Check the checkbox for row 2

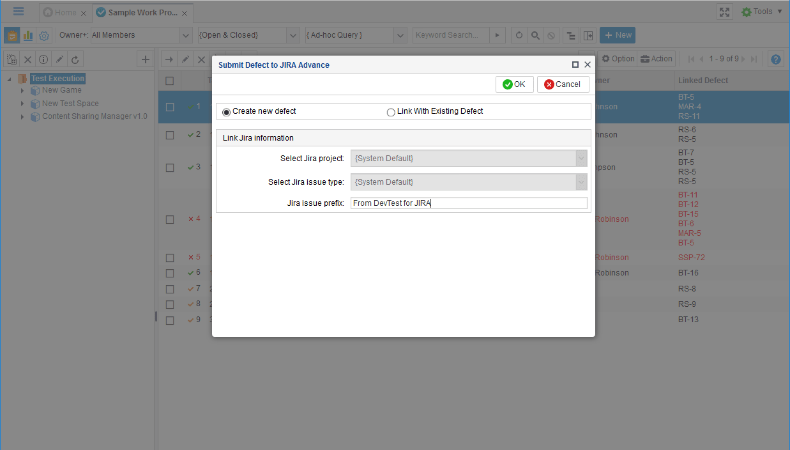(170, 135)
